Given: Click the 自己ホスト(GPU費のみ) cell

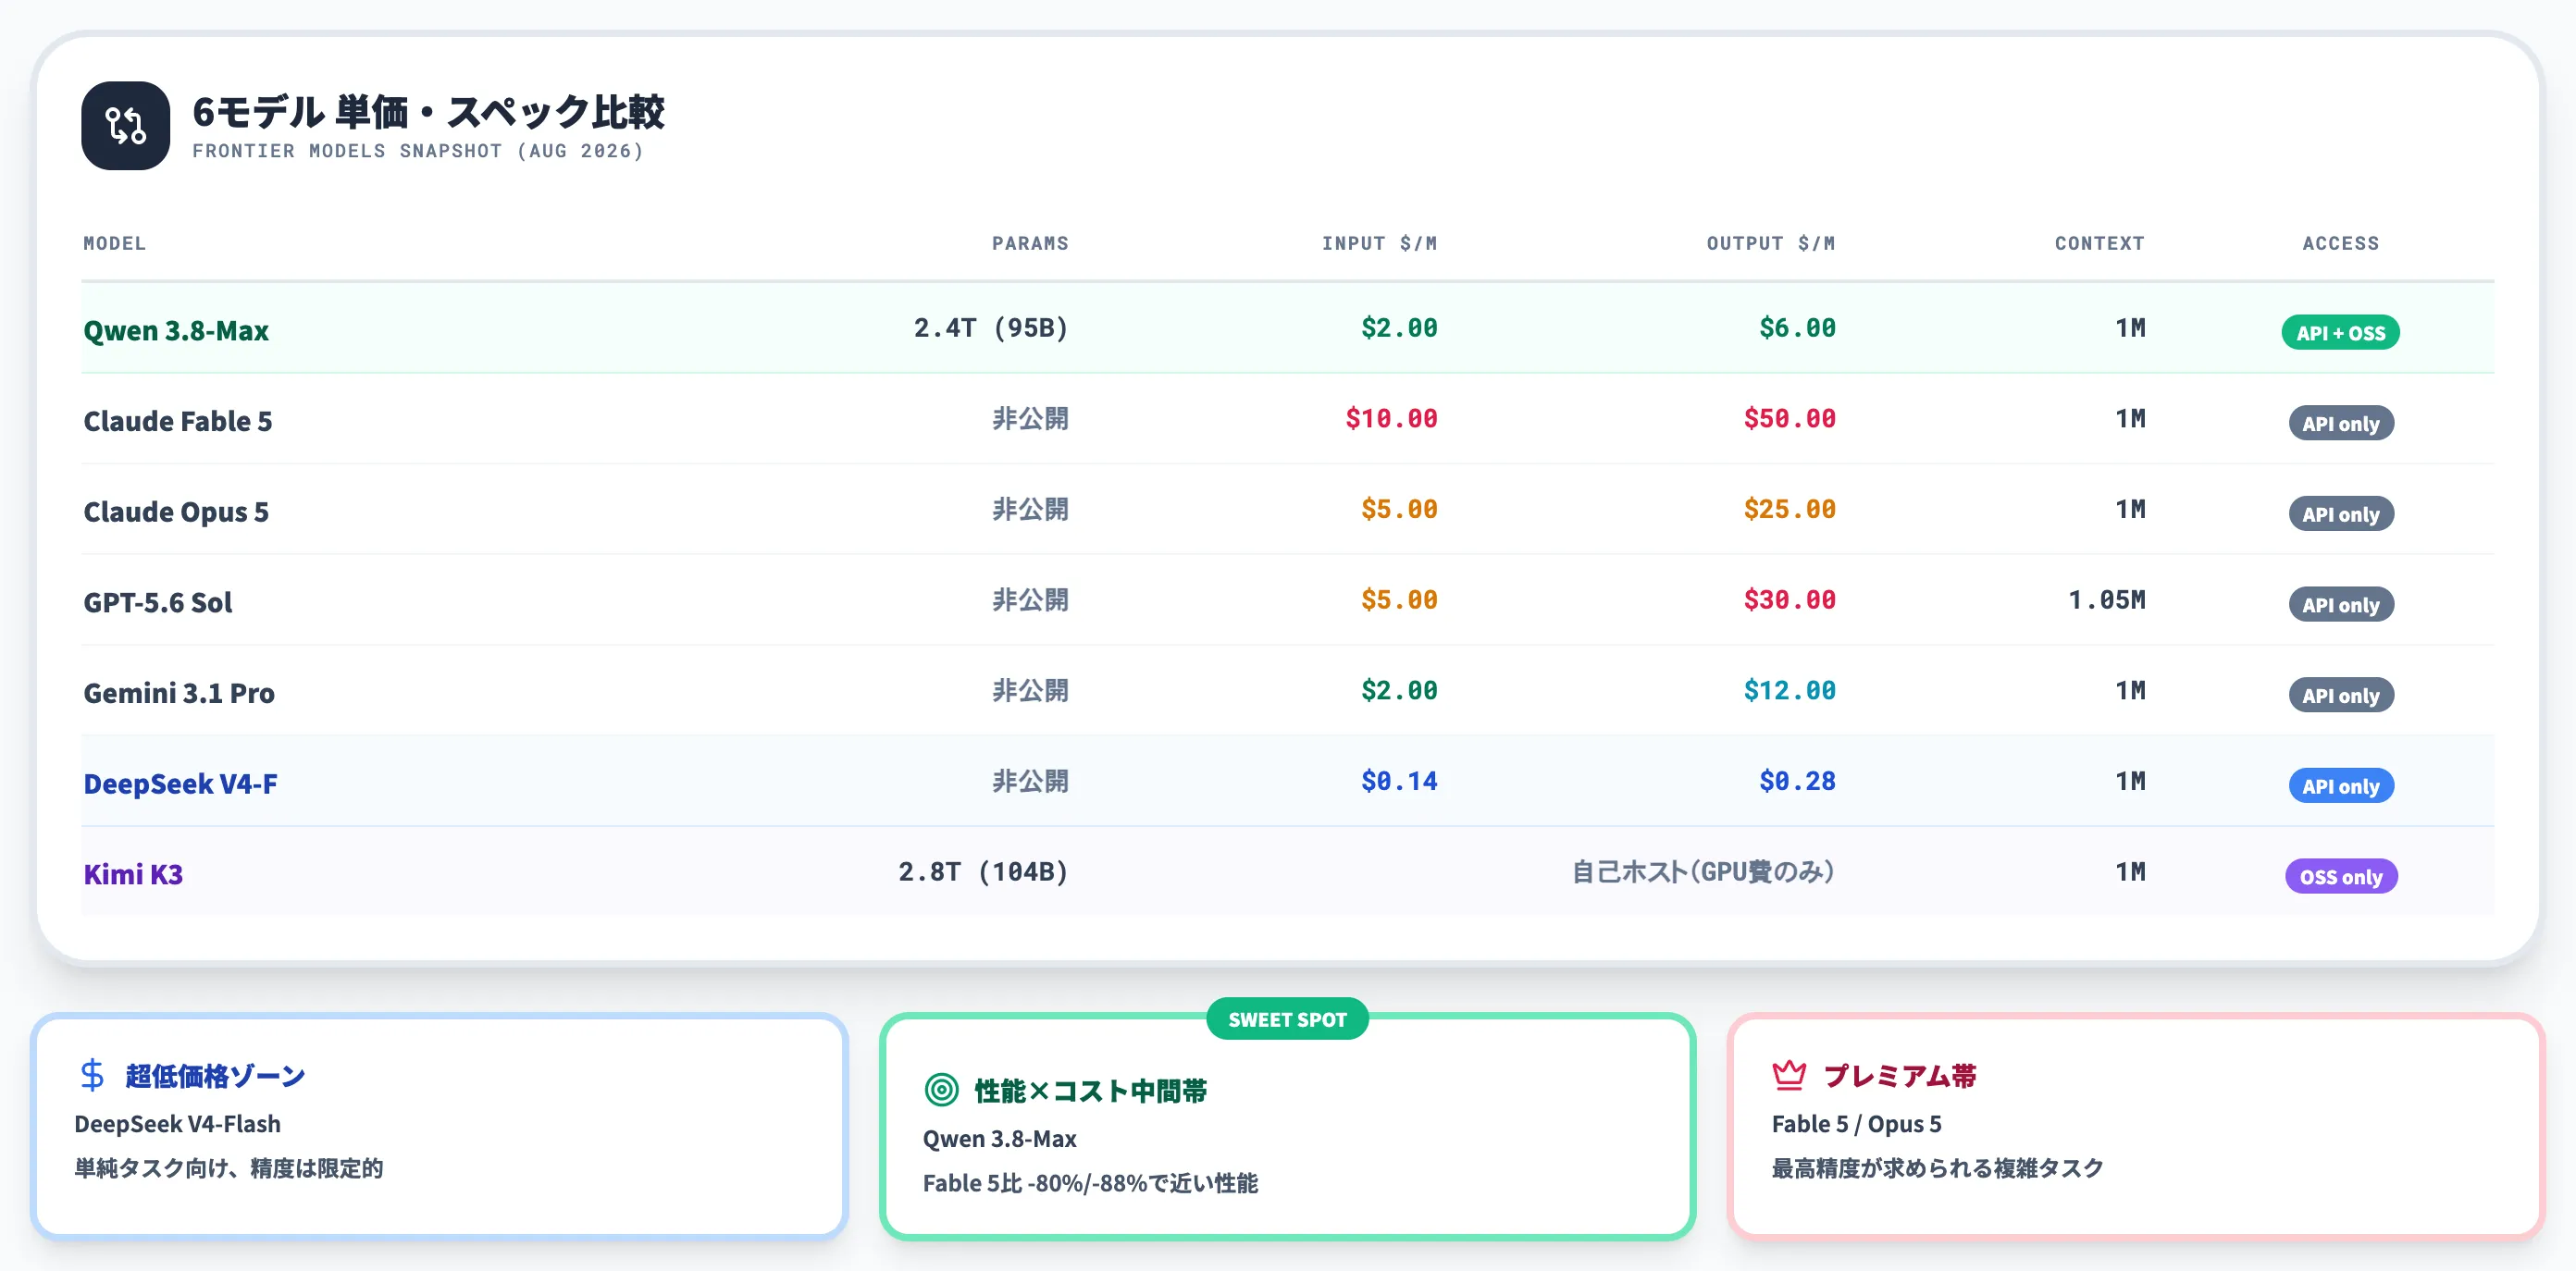Looking at the screenshot, I should [x=1703, y=872].
